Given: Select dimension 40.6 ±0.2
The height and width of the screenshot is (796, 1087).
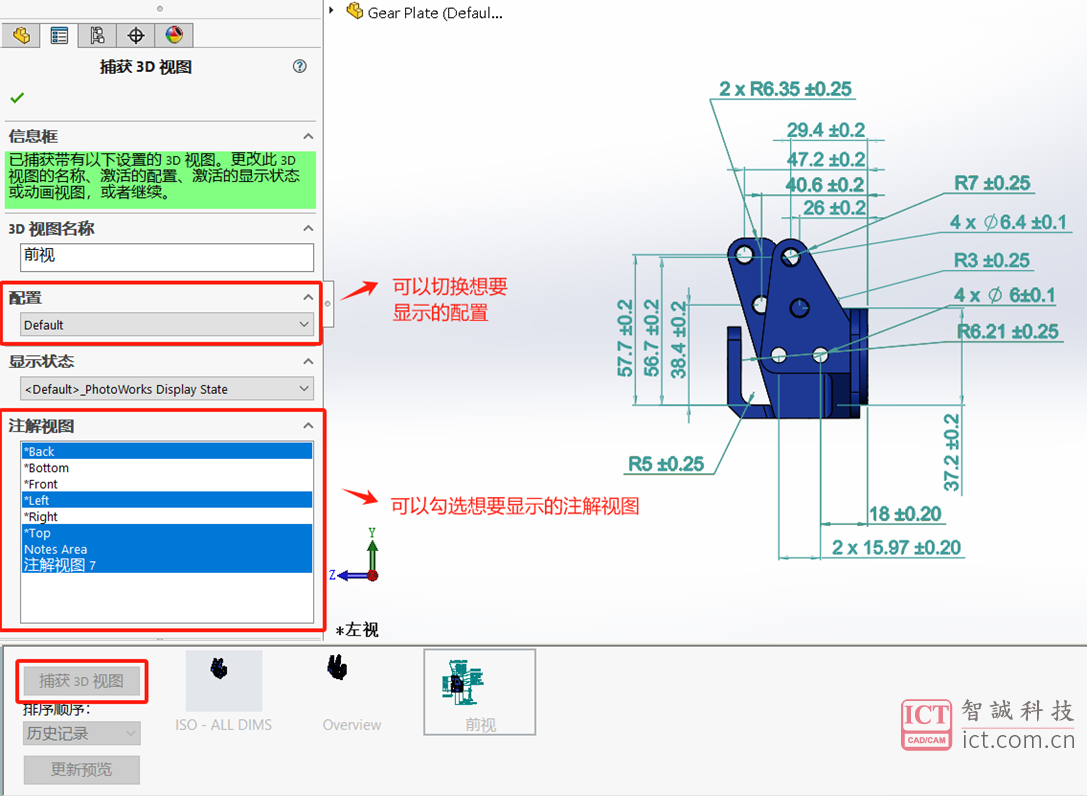Looking at the screenshot, I should coord(824,184).
